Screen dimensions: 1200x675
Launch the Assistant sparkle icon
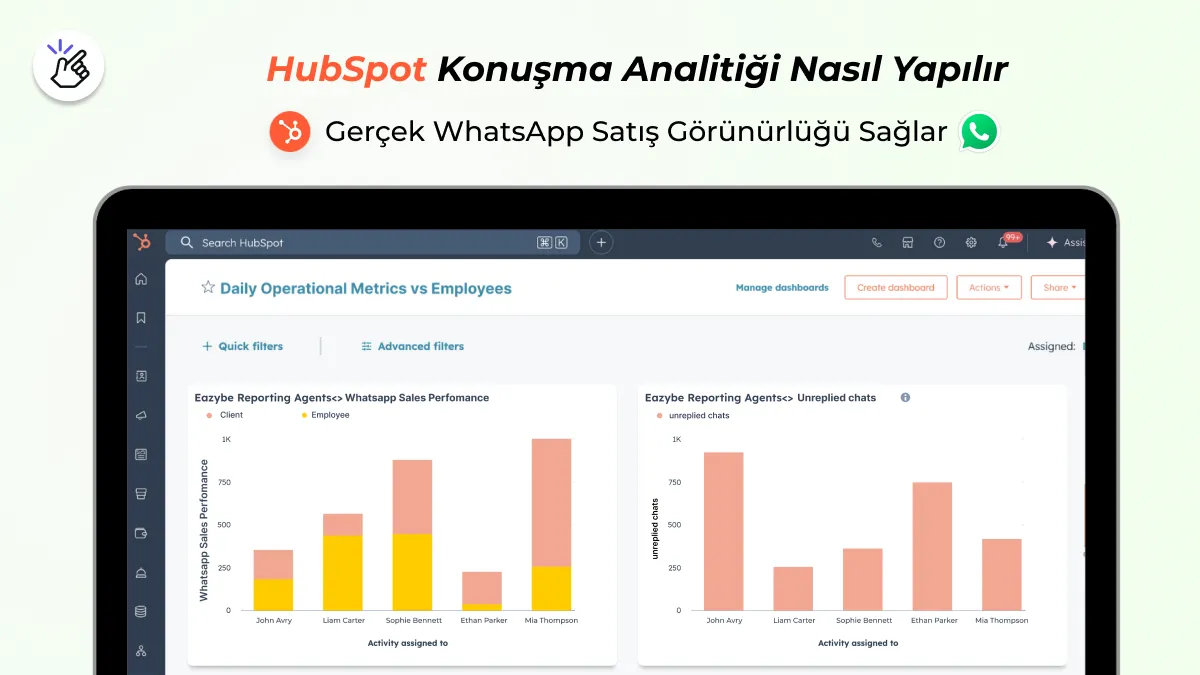pos(1052,242)
